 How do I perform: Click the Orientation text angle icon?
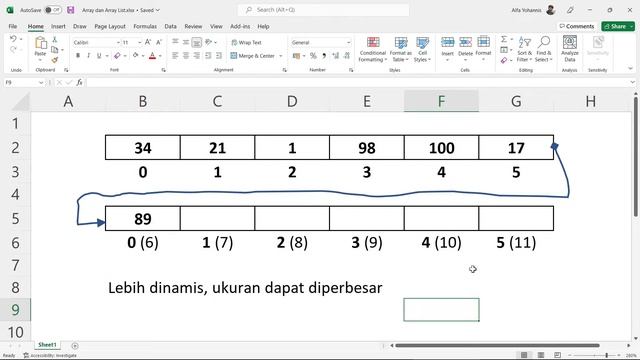[209, 42]
